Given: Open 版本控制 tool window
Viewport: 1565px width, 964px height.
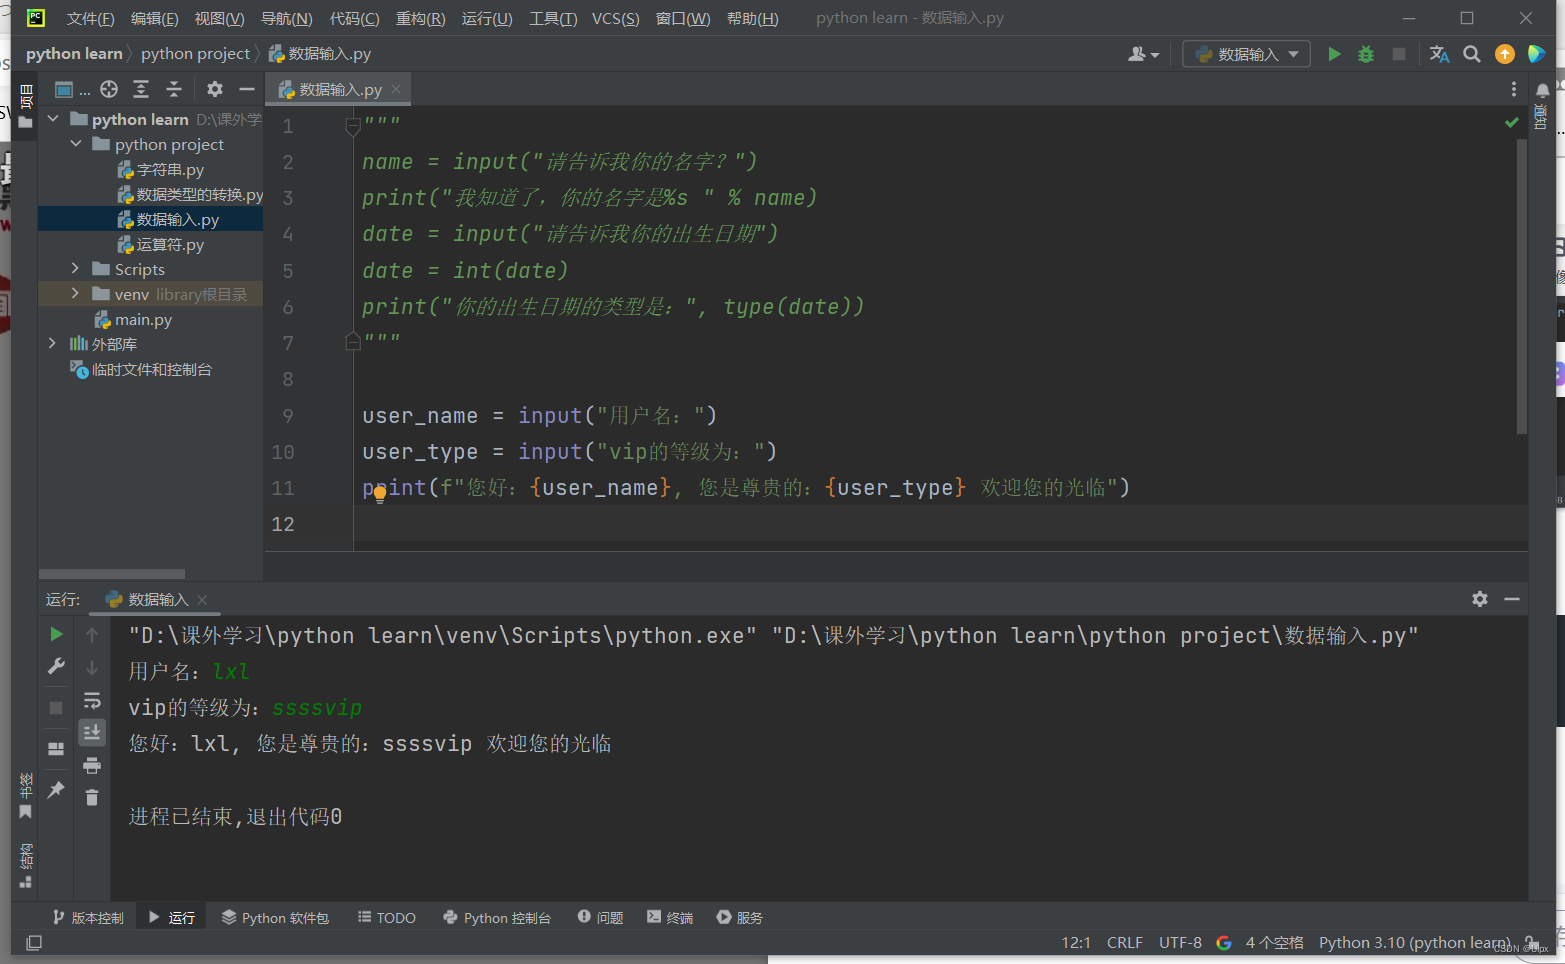Looking at the screenshot, I should point(88,917).
